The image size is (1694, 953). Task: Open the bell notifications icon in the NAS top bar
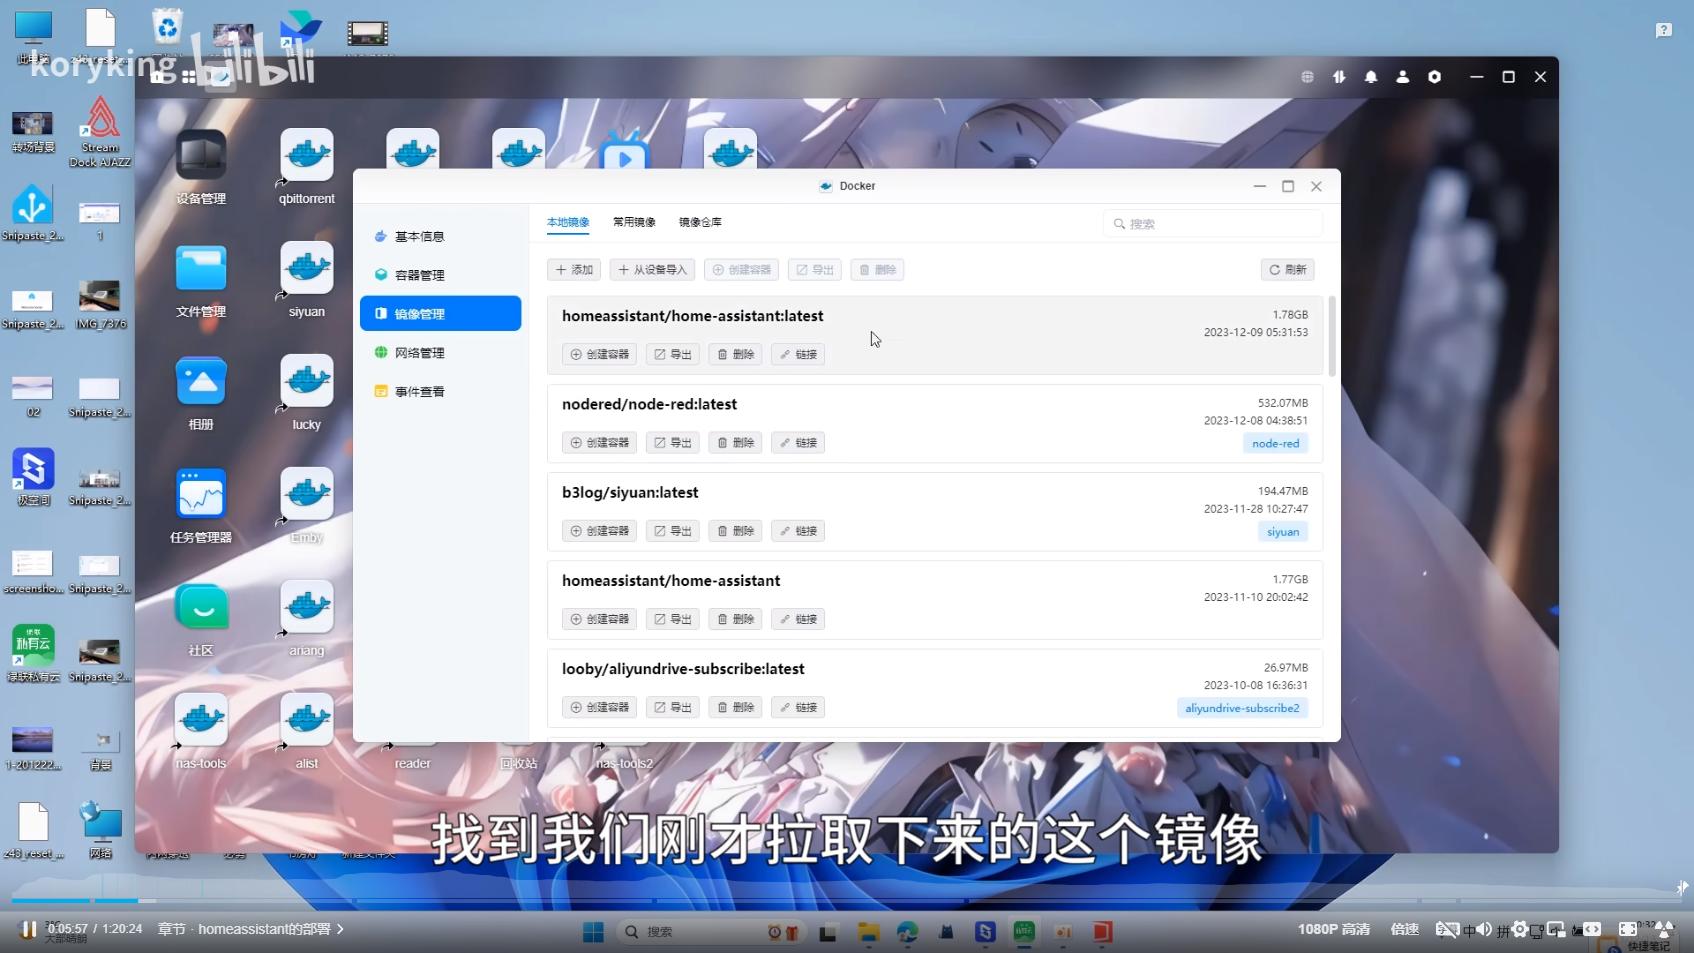(x=1371, y=77)
